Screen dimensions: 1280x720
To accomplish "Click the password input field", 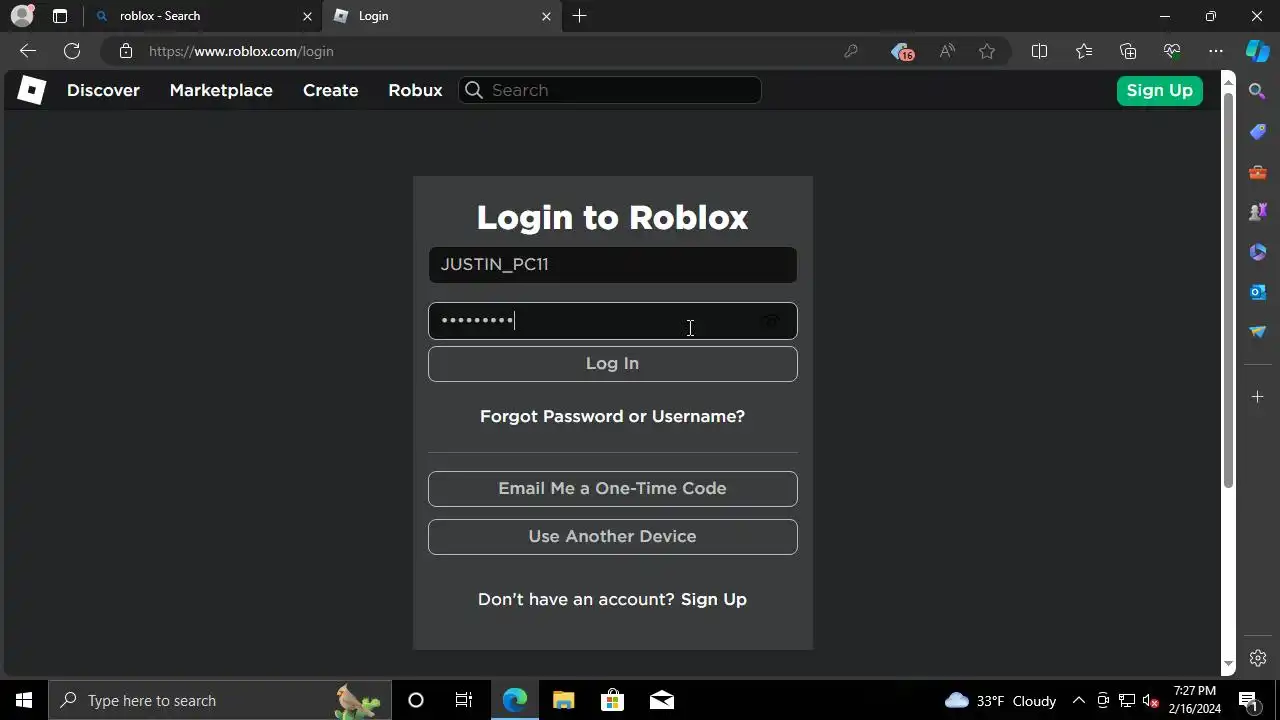I will (x=612, y=321).
